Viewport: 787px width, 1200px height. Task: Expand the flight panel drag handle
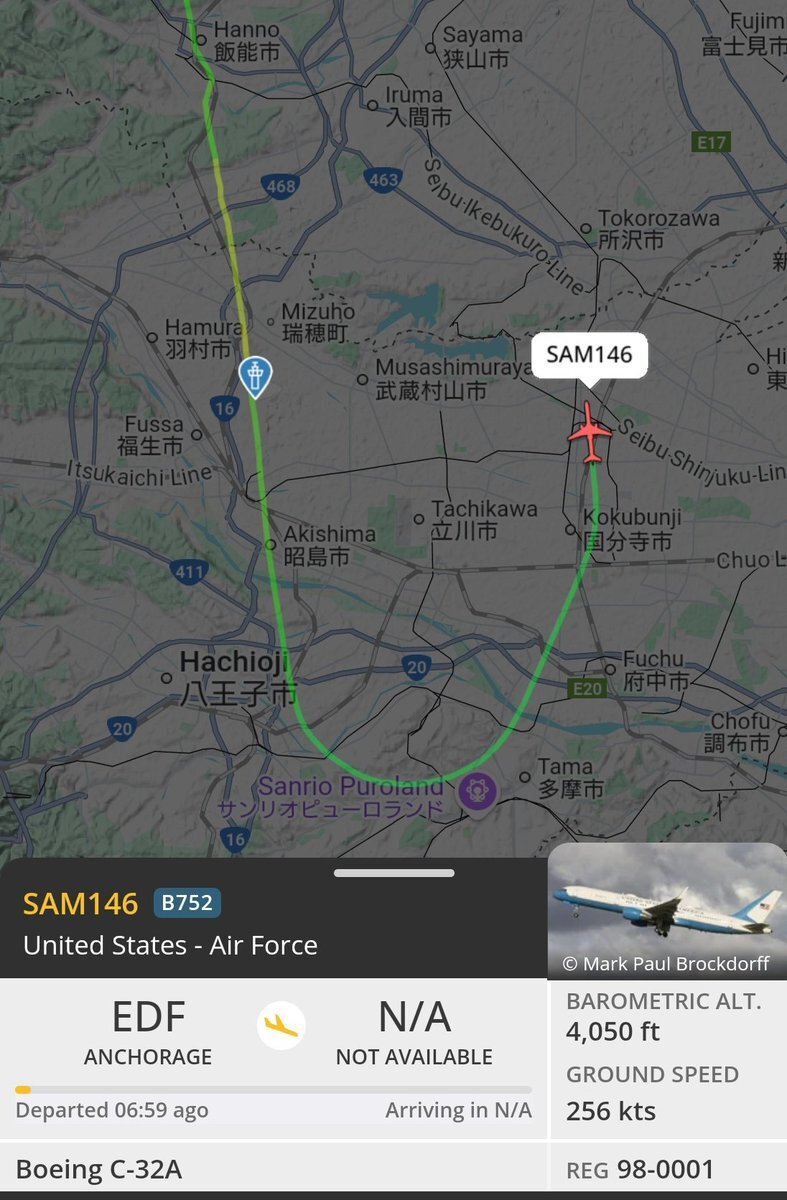tap(394, 873)
